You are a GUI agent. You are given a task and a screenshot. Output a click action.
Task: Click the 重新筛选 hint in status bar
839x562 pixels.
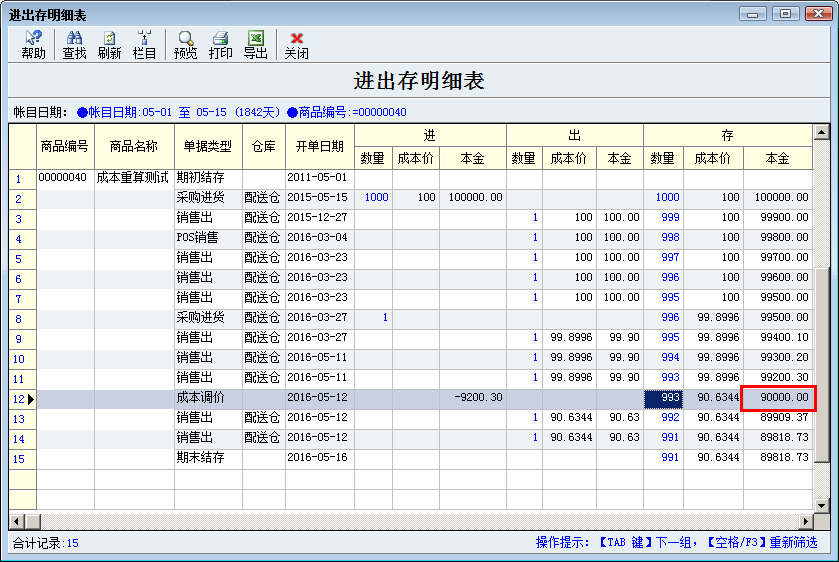[794, 543]
